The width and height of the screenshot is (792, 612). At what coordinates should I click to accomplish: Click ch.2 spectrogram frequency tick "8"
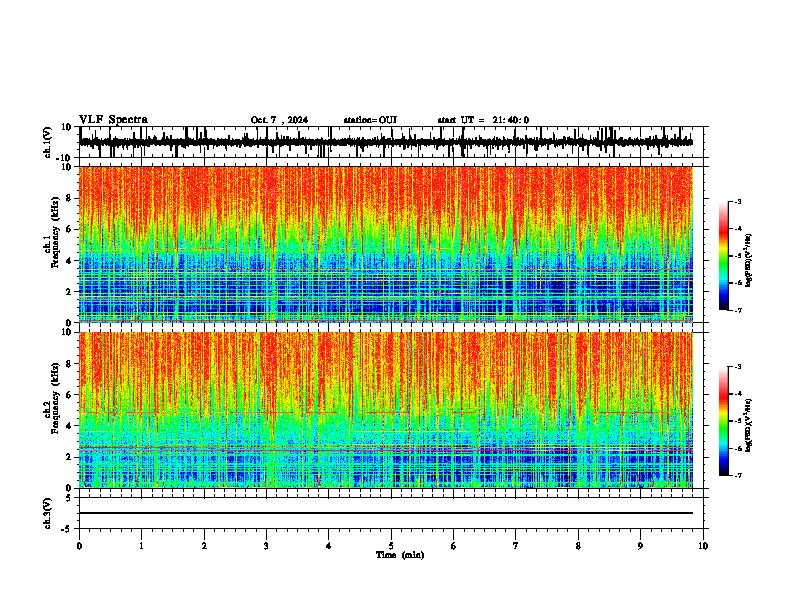pos(70,364)
